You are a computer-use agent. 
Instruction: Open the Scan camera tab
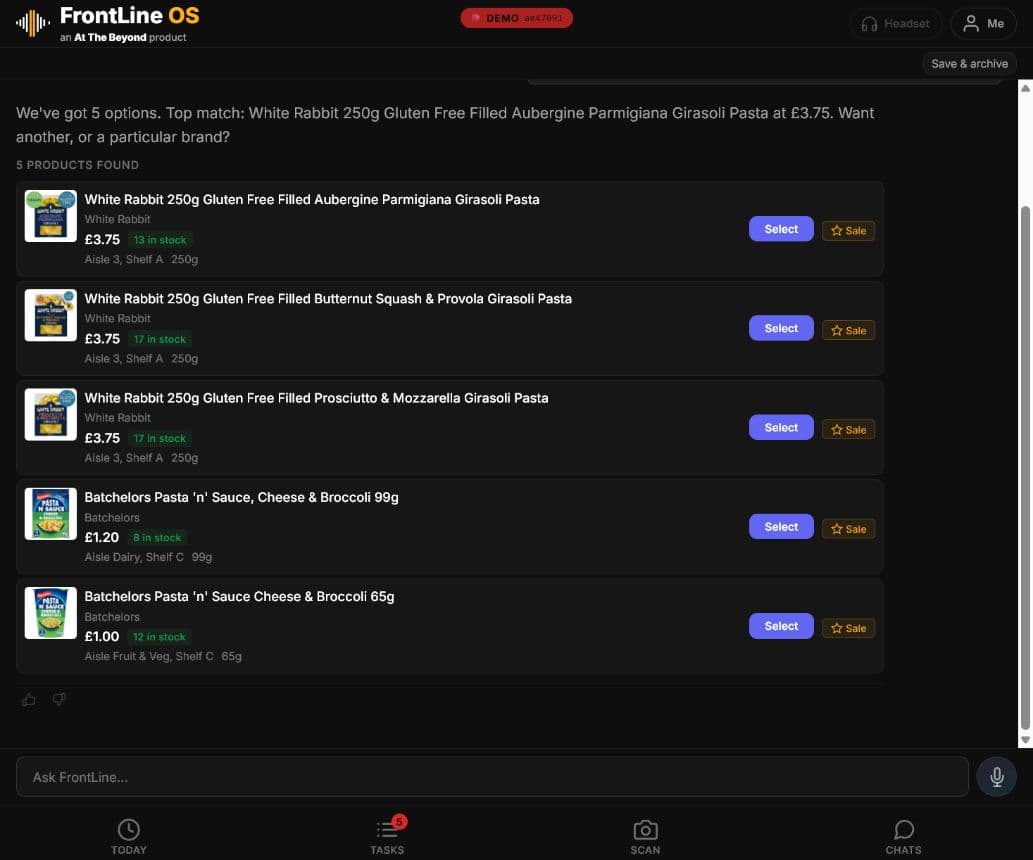(645, 837)
